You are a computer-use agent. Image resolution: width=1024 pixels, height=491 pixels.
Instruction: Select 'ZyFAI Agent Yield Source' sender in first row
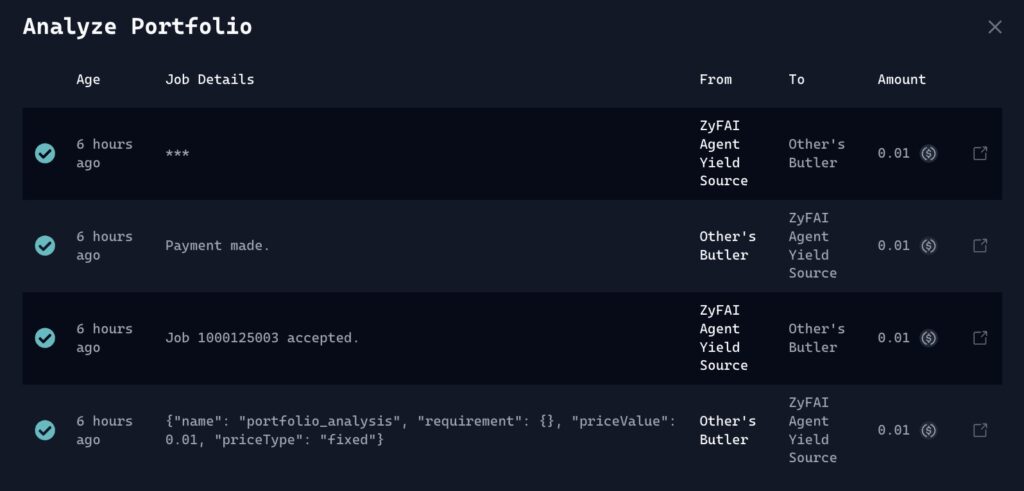(x=723, y=153)
